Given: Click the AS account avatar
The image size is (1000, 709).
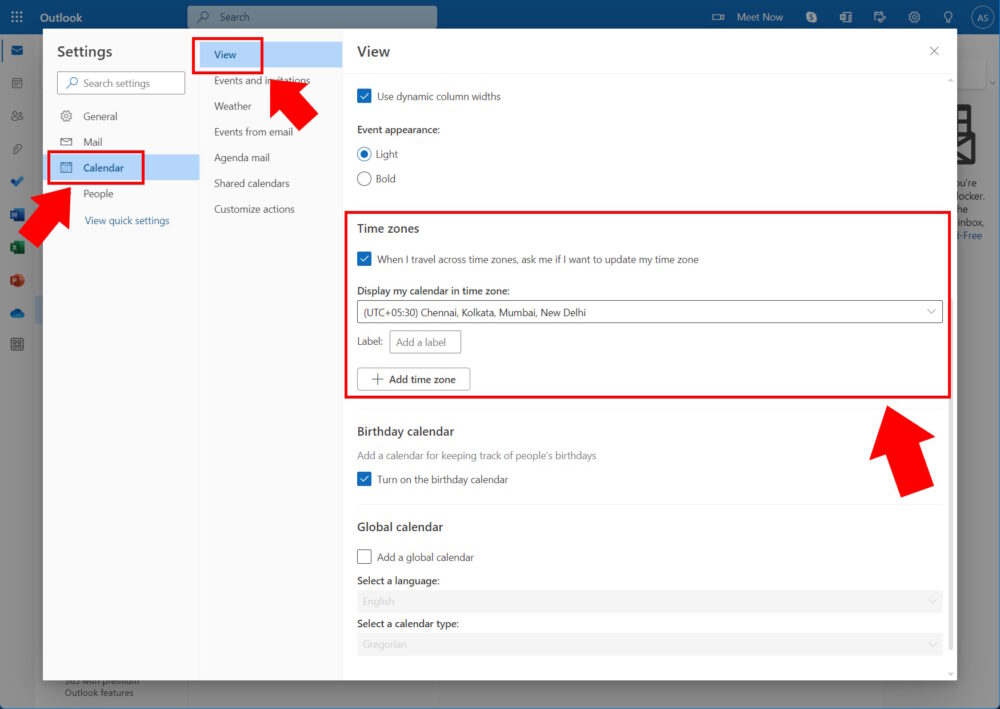Looking at the screenshot, I should (981, 17).
